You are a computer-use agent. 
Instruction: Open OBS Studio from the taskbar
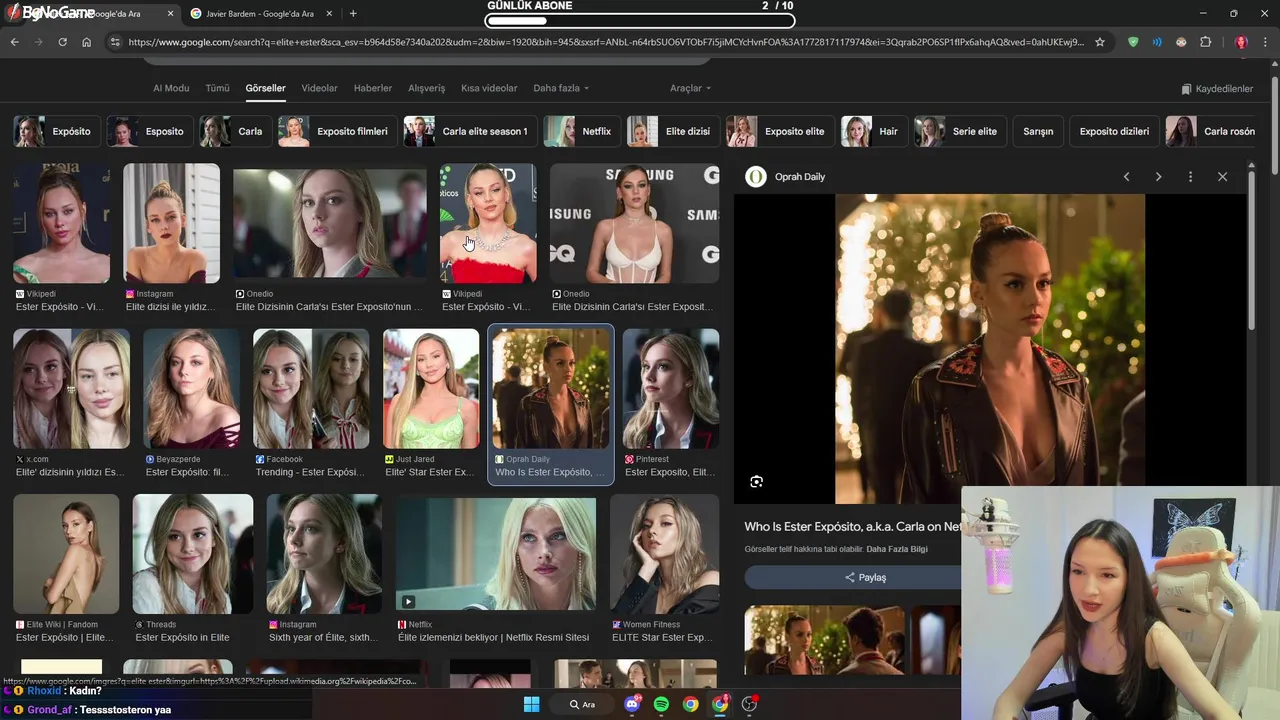[x=749, y=704]
